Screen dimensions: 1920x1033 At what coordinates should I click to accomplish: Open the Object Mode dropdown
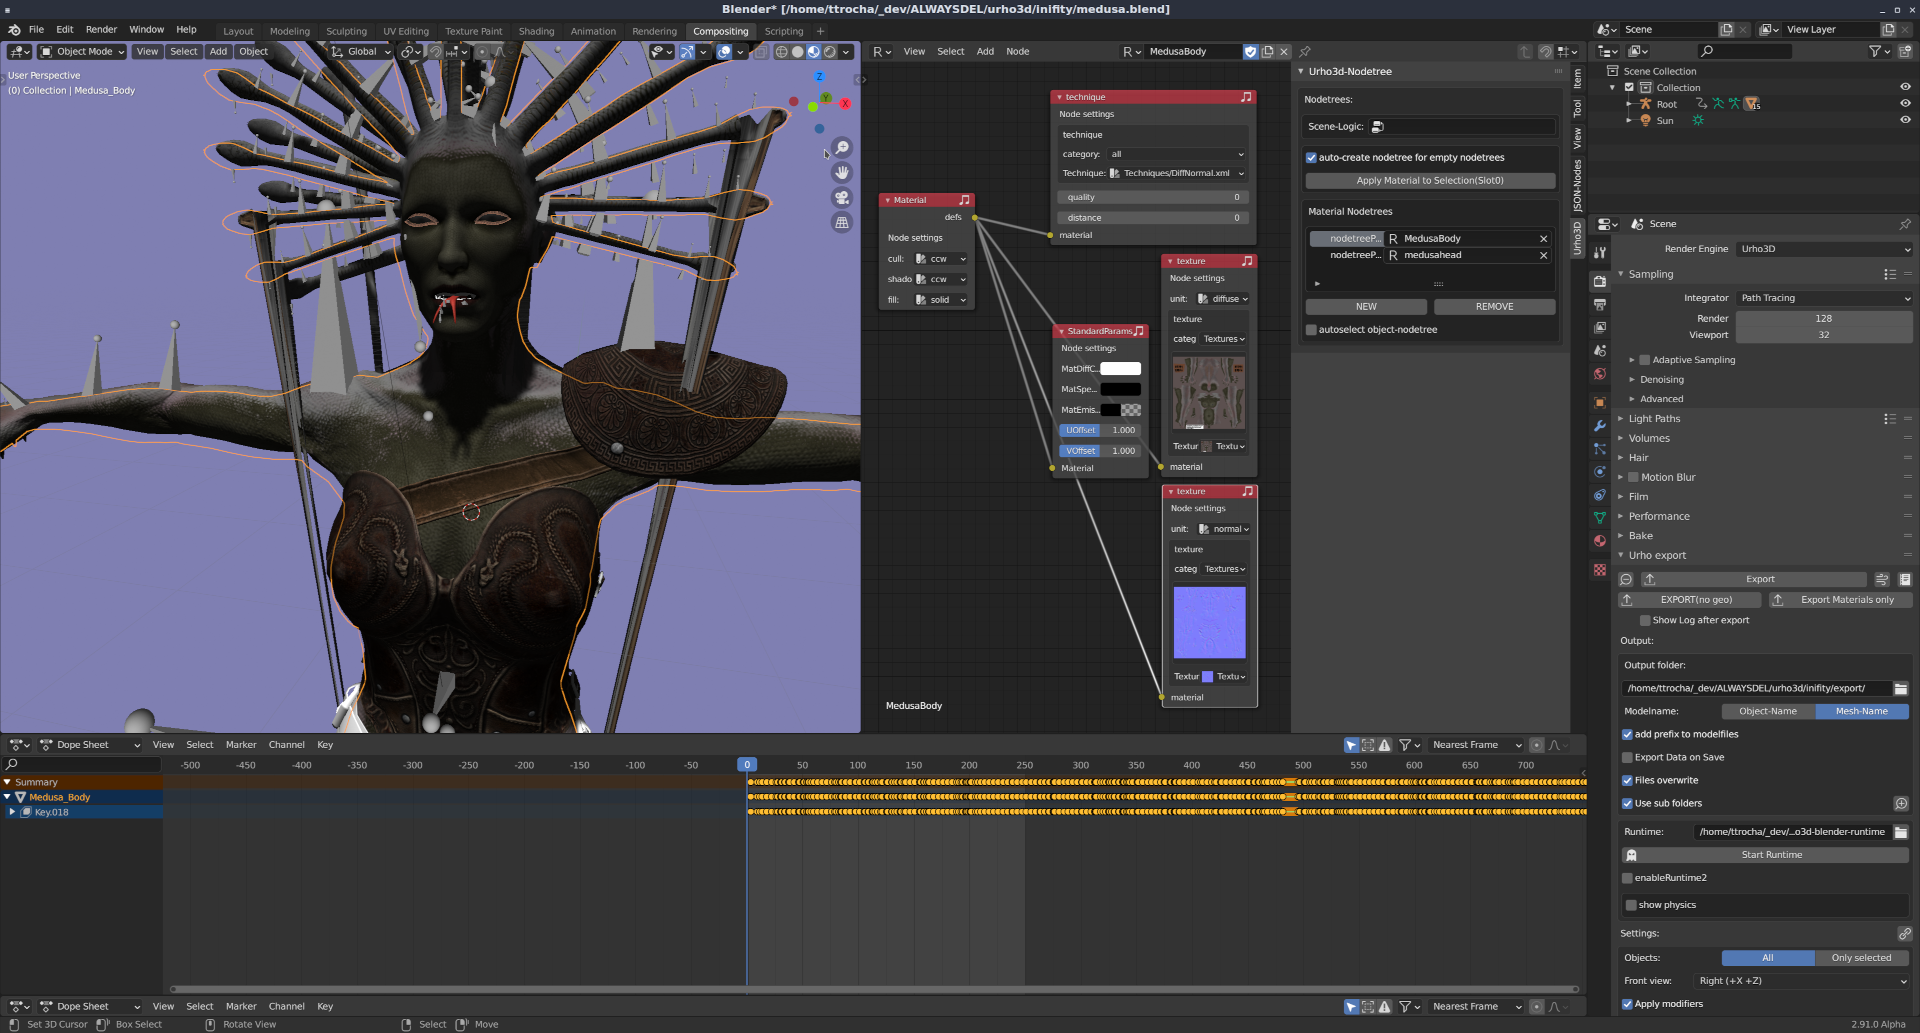[82, 52]
